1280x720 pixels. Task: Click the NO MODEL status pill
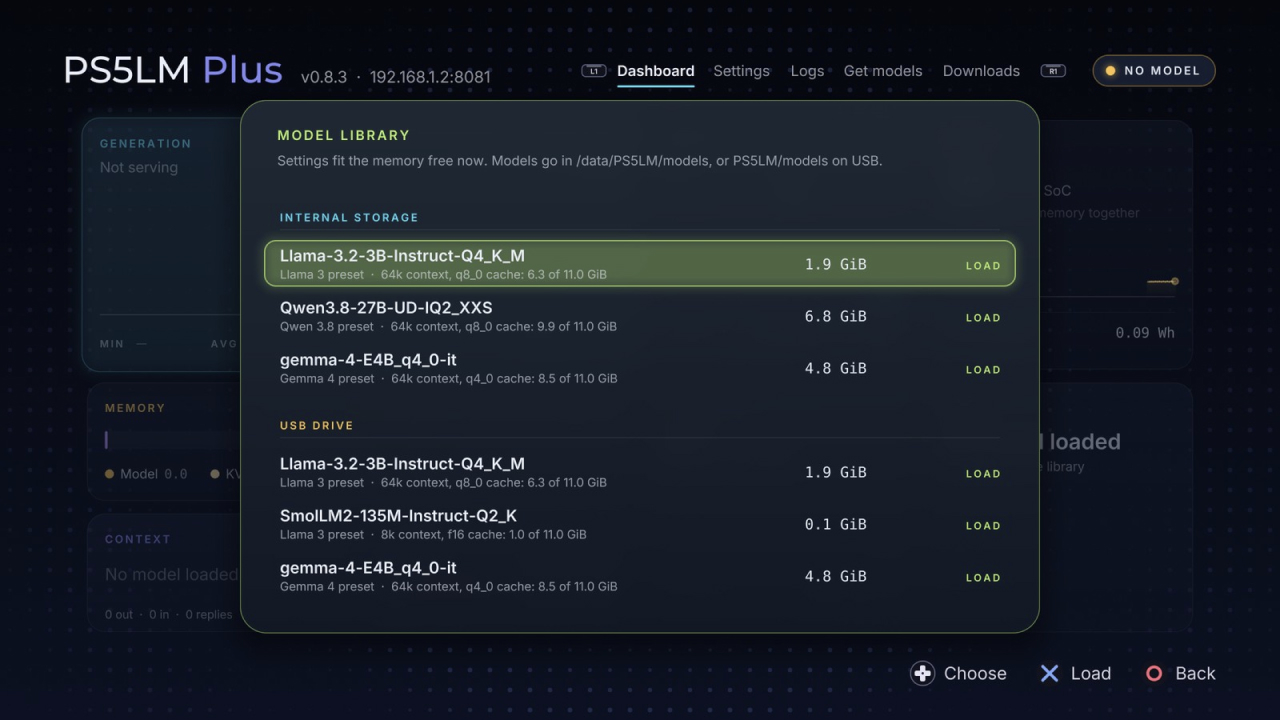pyautogui.click(x=1154, y=71)
